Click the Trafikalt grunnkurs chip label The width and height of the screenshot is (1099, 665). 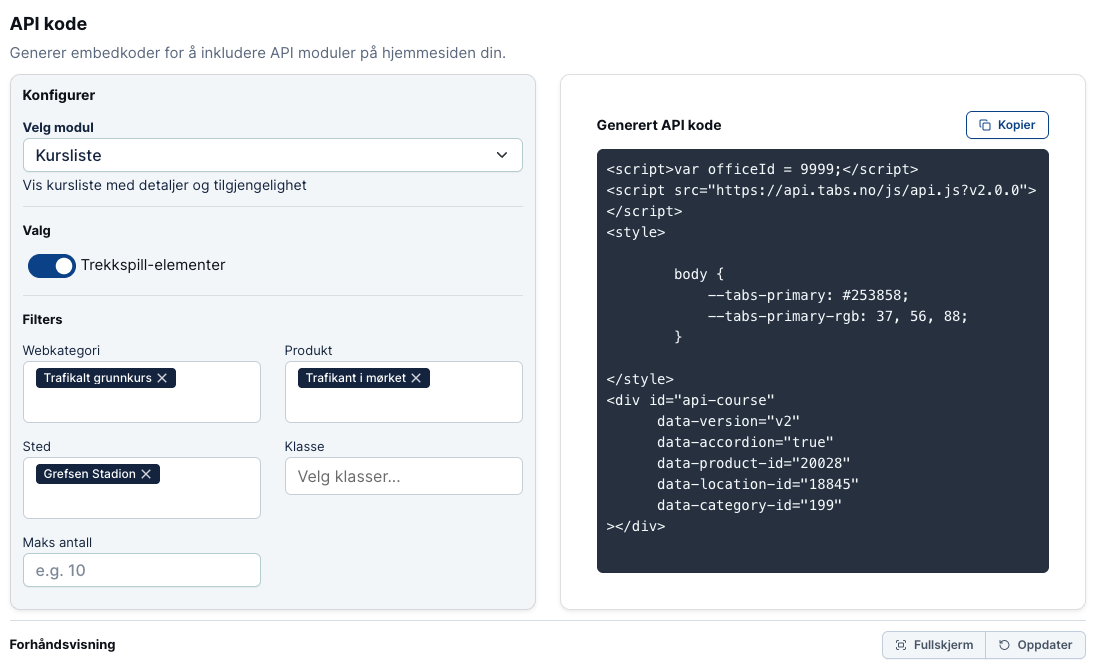[x=97, y=378]
